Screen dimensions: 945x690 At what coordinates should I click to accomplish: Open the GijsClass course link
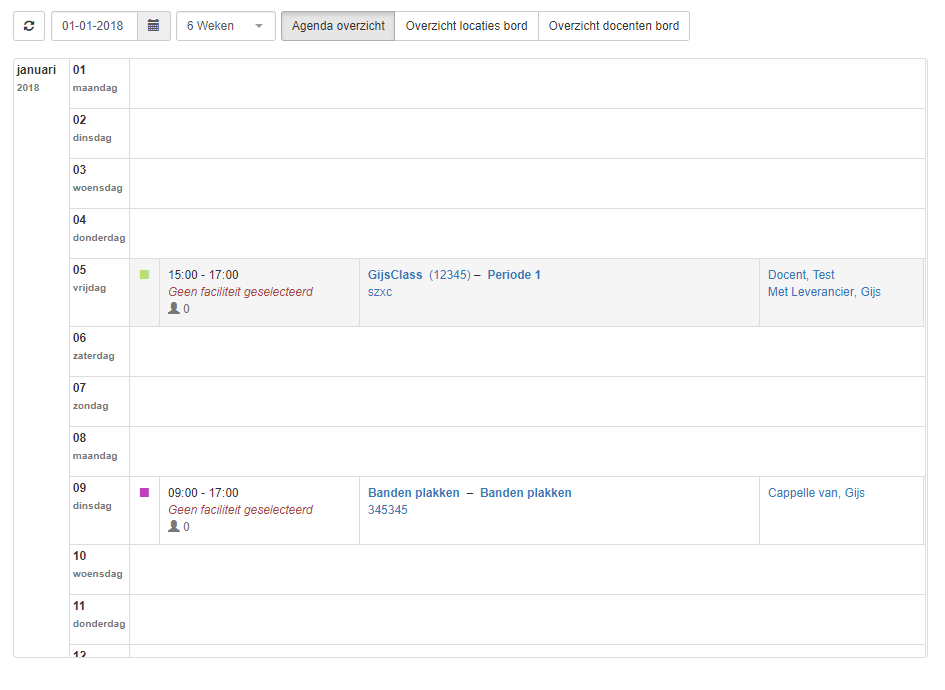tap(395, 275)
